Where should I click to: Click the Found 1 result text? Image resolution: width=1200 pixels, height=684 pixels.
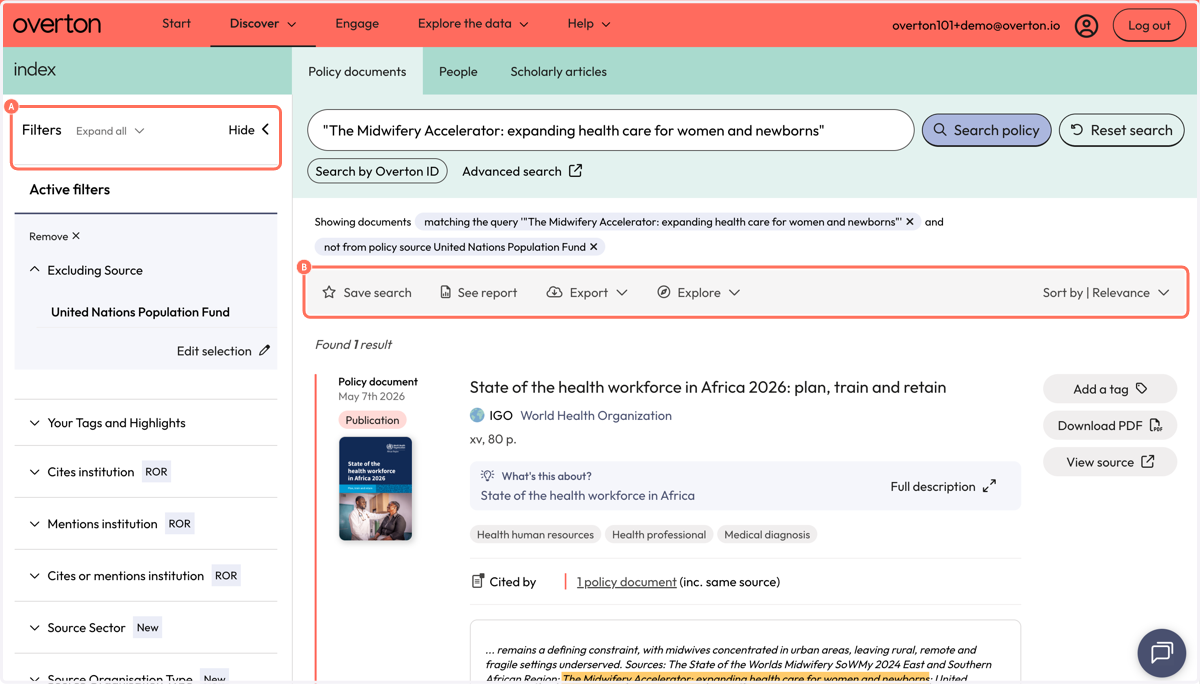[x=353, y=344]
